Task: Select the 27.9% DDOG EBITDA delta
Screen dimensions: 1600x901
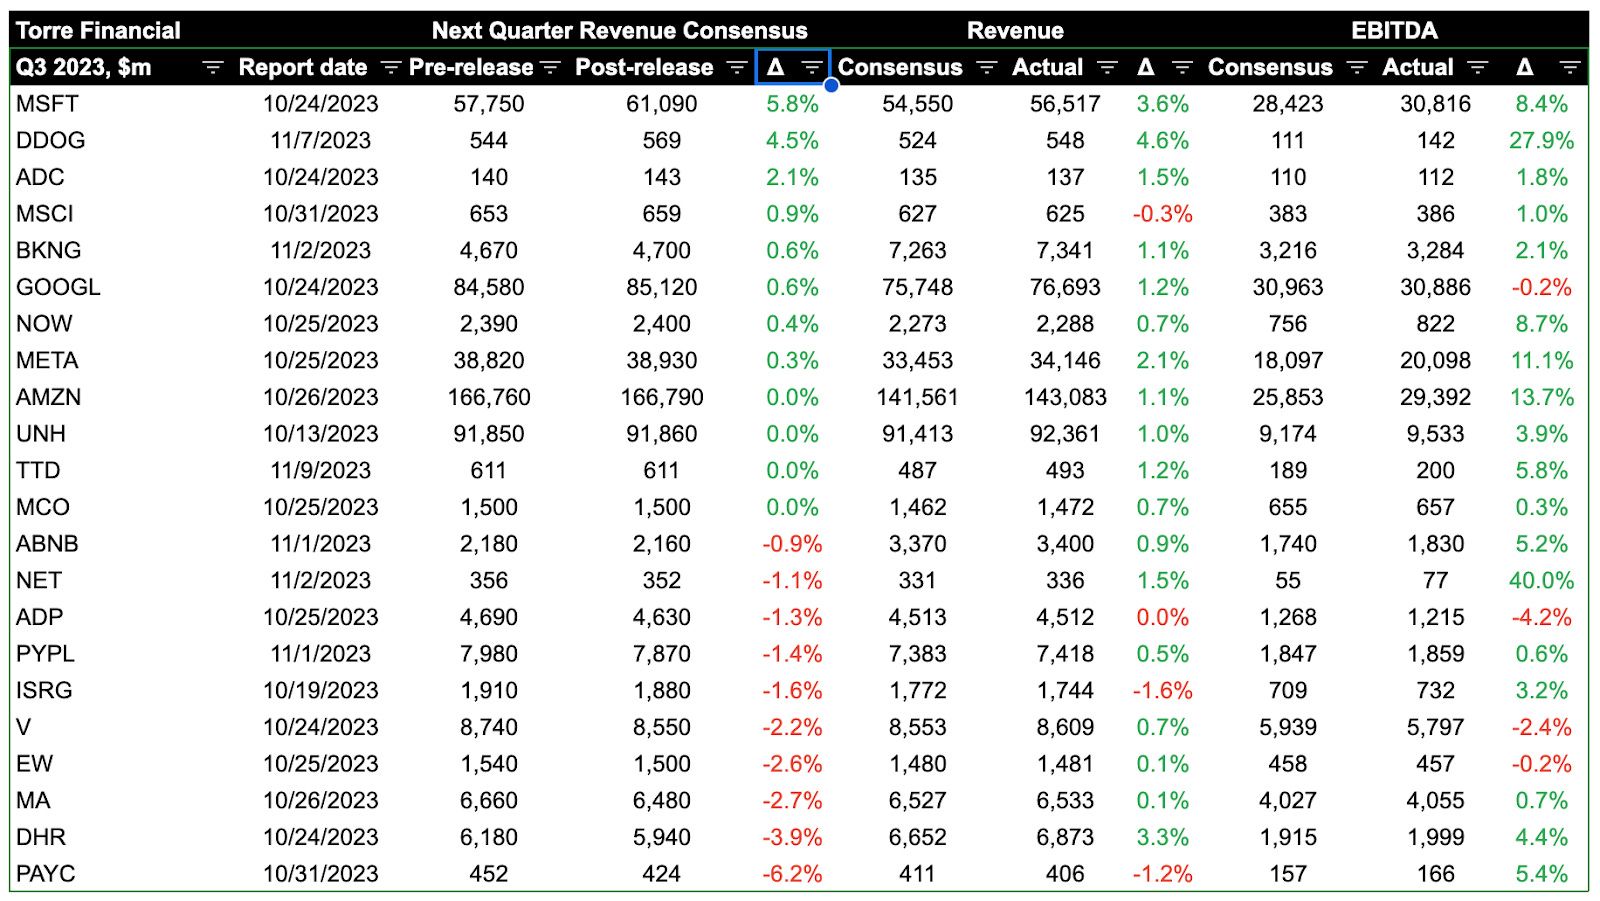Action: (x=1541, y=141)
